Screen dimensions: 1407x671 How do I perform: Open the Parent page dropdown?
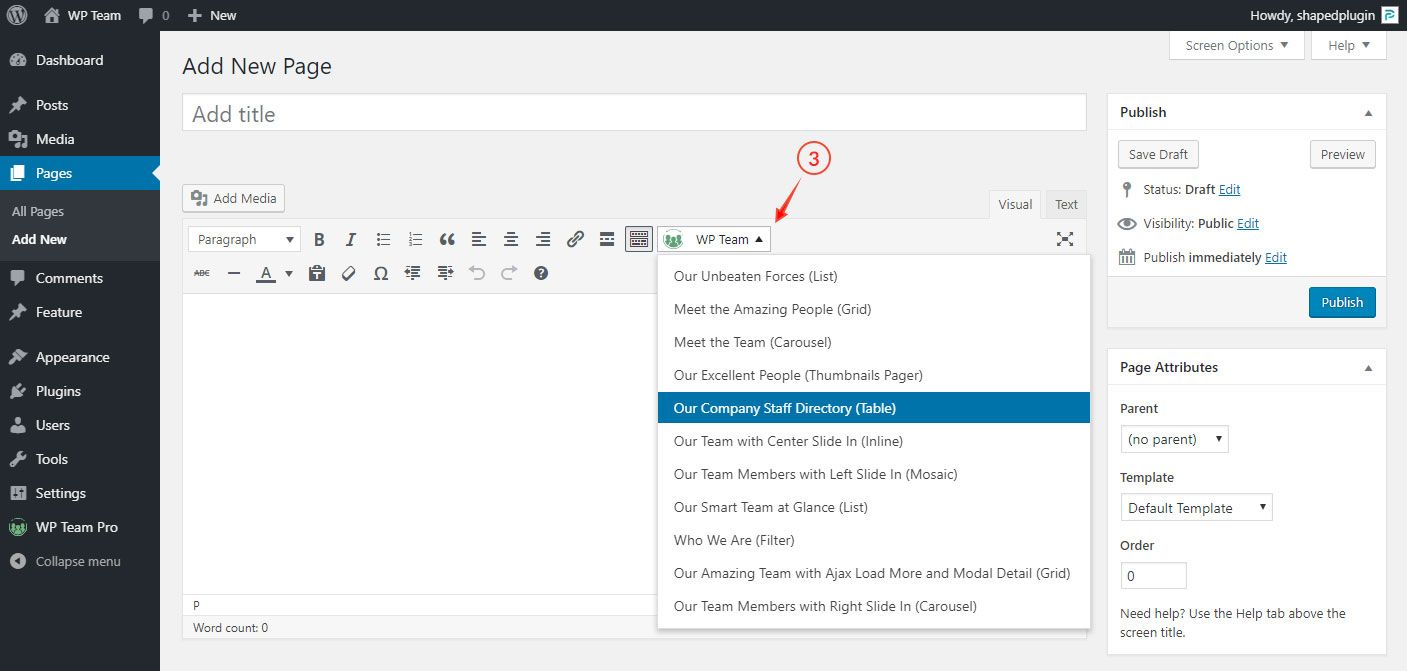point(1174,439)
